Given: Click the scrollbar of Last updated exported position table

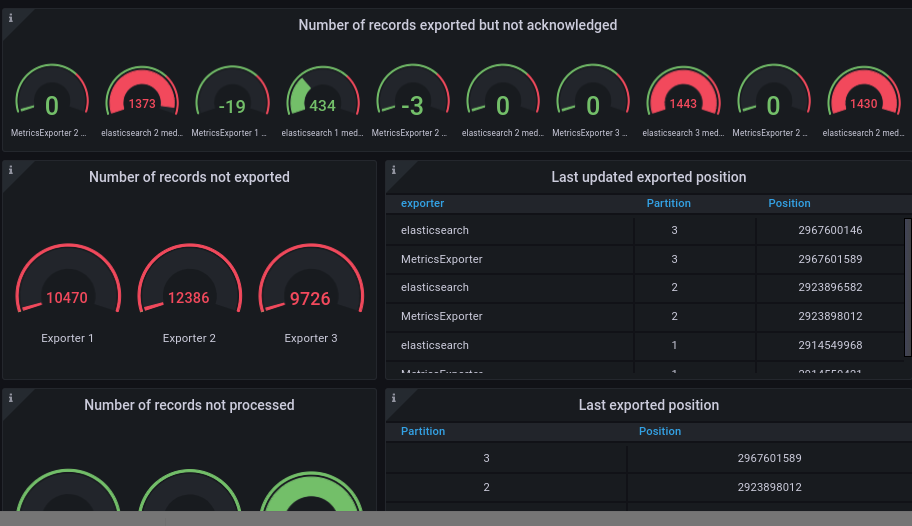Looking at the screenshot, I should click(x=907, y=287).
